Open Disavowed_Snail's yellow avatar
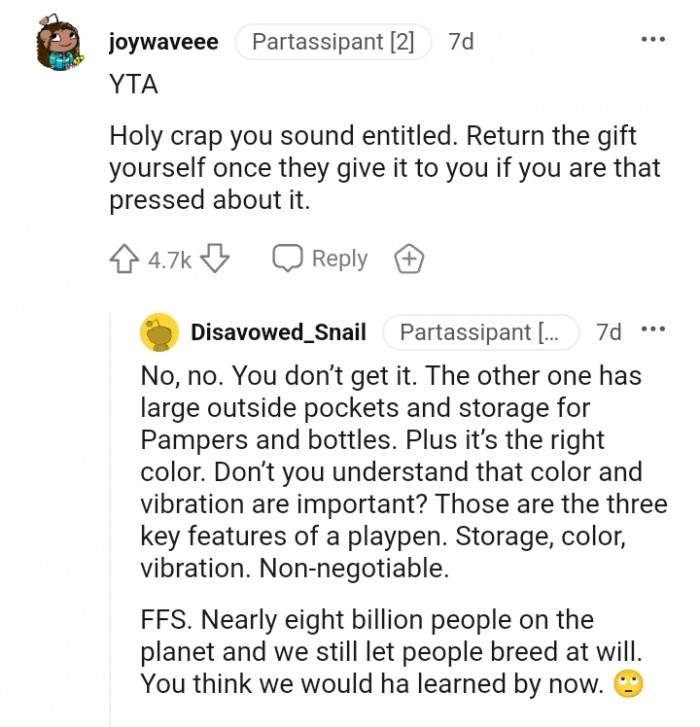The width and height of the screenshot is (700, 727). (160, 332)
